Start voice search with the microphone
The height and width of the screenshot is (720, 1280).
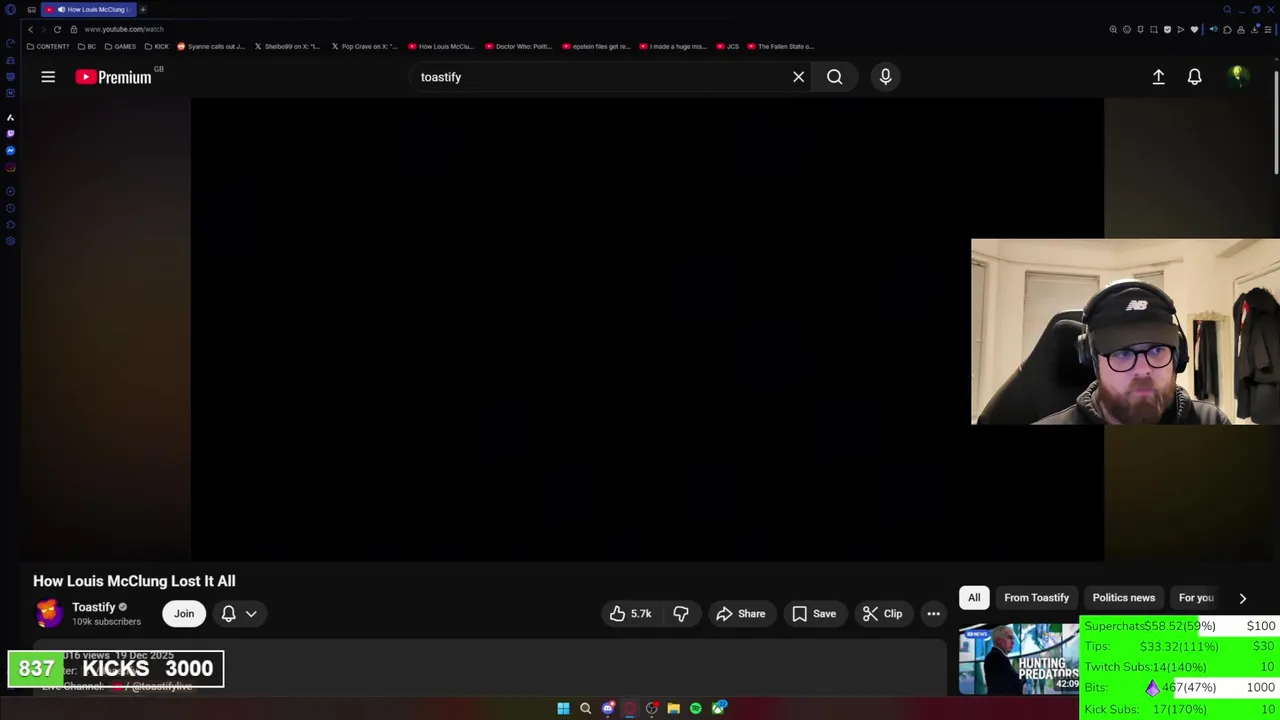tap(885, 77)
